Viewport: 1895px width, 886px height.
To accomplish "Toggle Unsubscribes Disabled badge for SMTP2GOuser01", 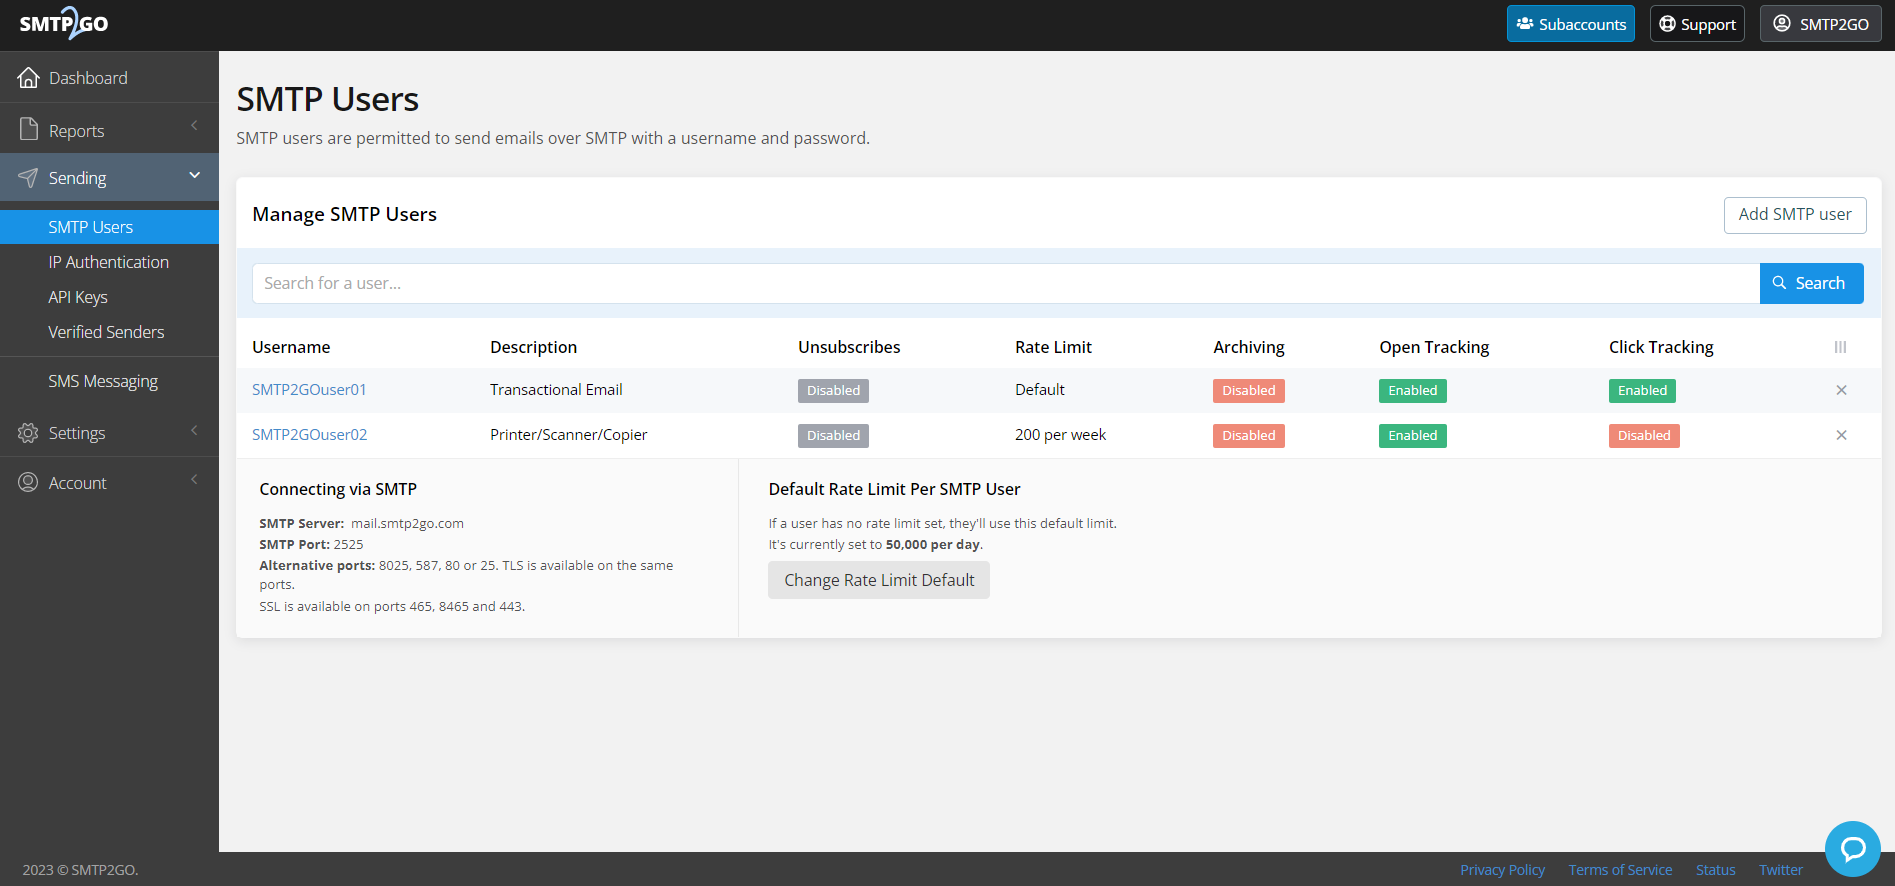I will coord(833,391).
